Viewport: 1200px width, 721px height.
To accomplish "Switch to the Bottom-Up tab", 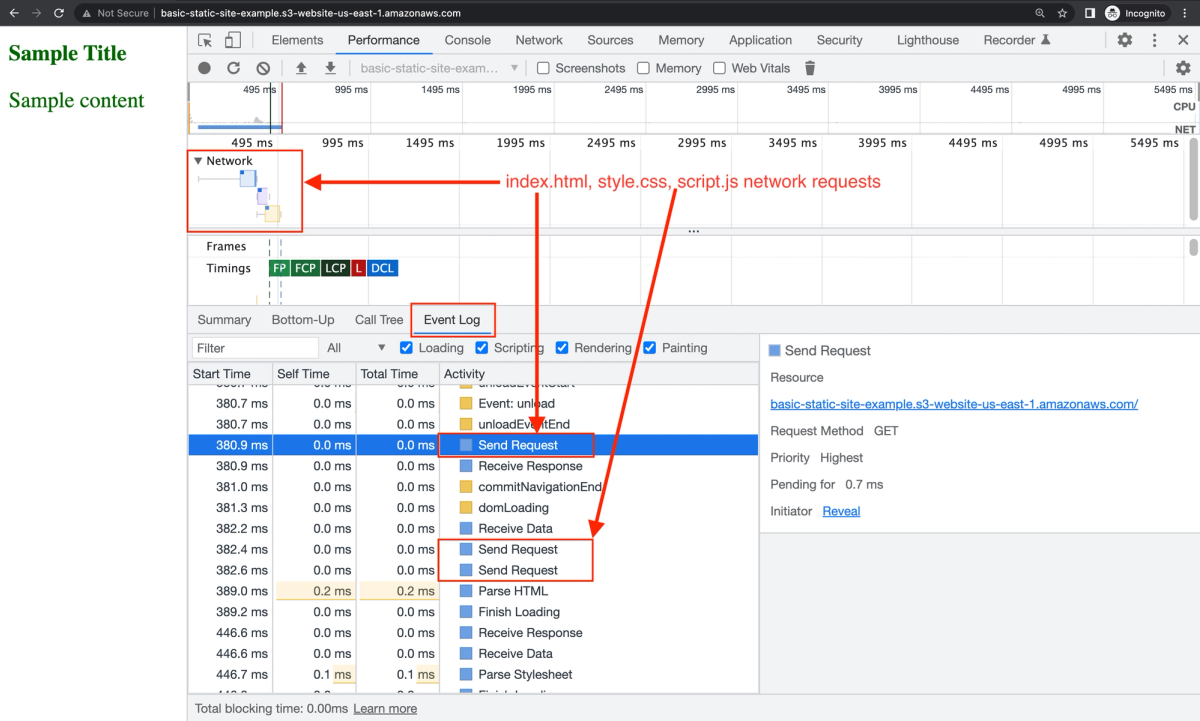I will tap(303, 319).
